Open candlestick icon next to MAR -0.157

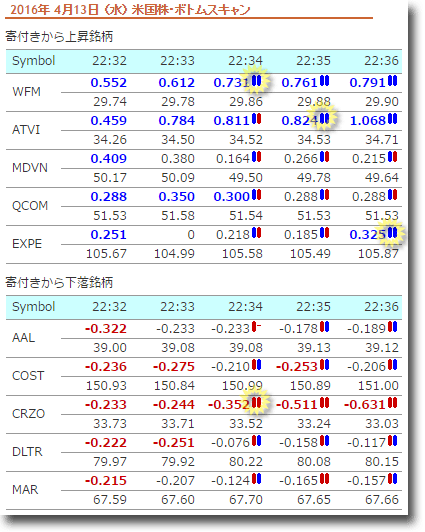click(x=392, y=479)
